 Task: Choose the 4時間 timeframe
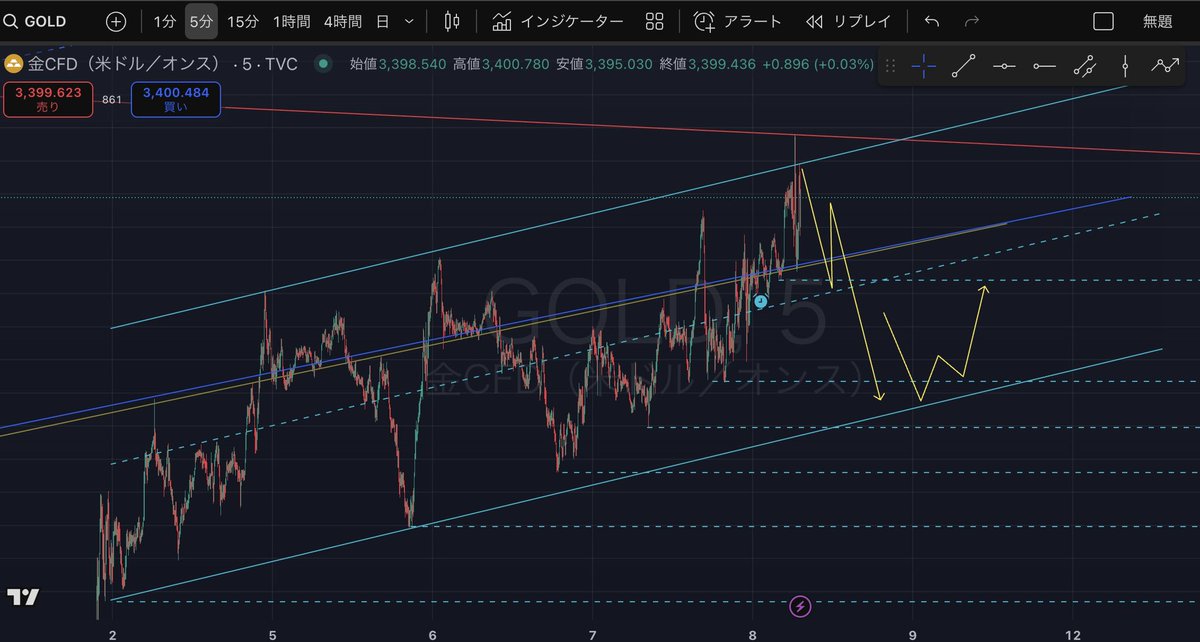click(x=343, y=21)
